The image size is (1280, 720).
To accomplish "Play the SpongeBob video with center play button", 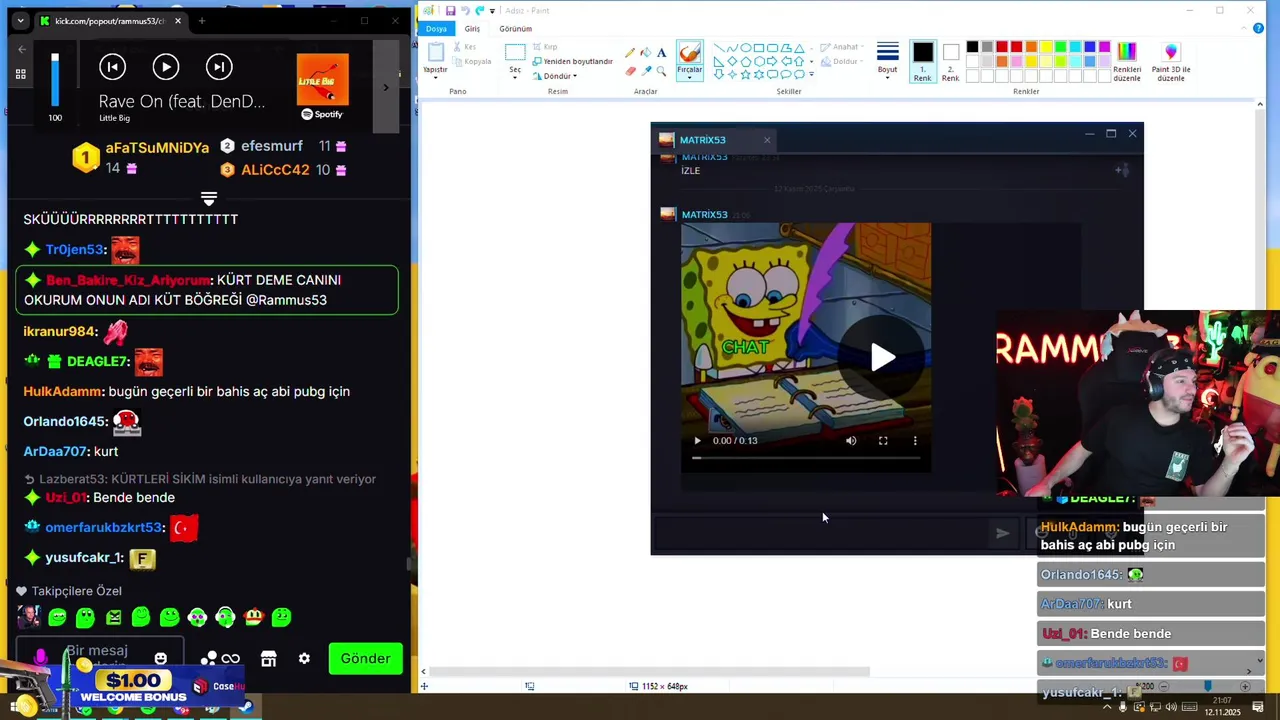I will coord(882,358).
